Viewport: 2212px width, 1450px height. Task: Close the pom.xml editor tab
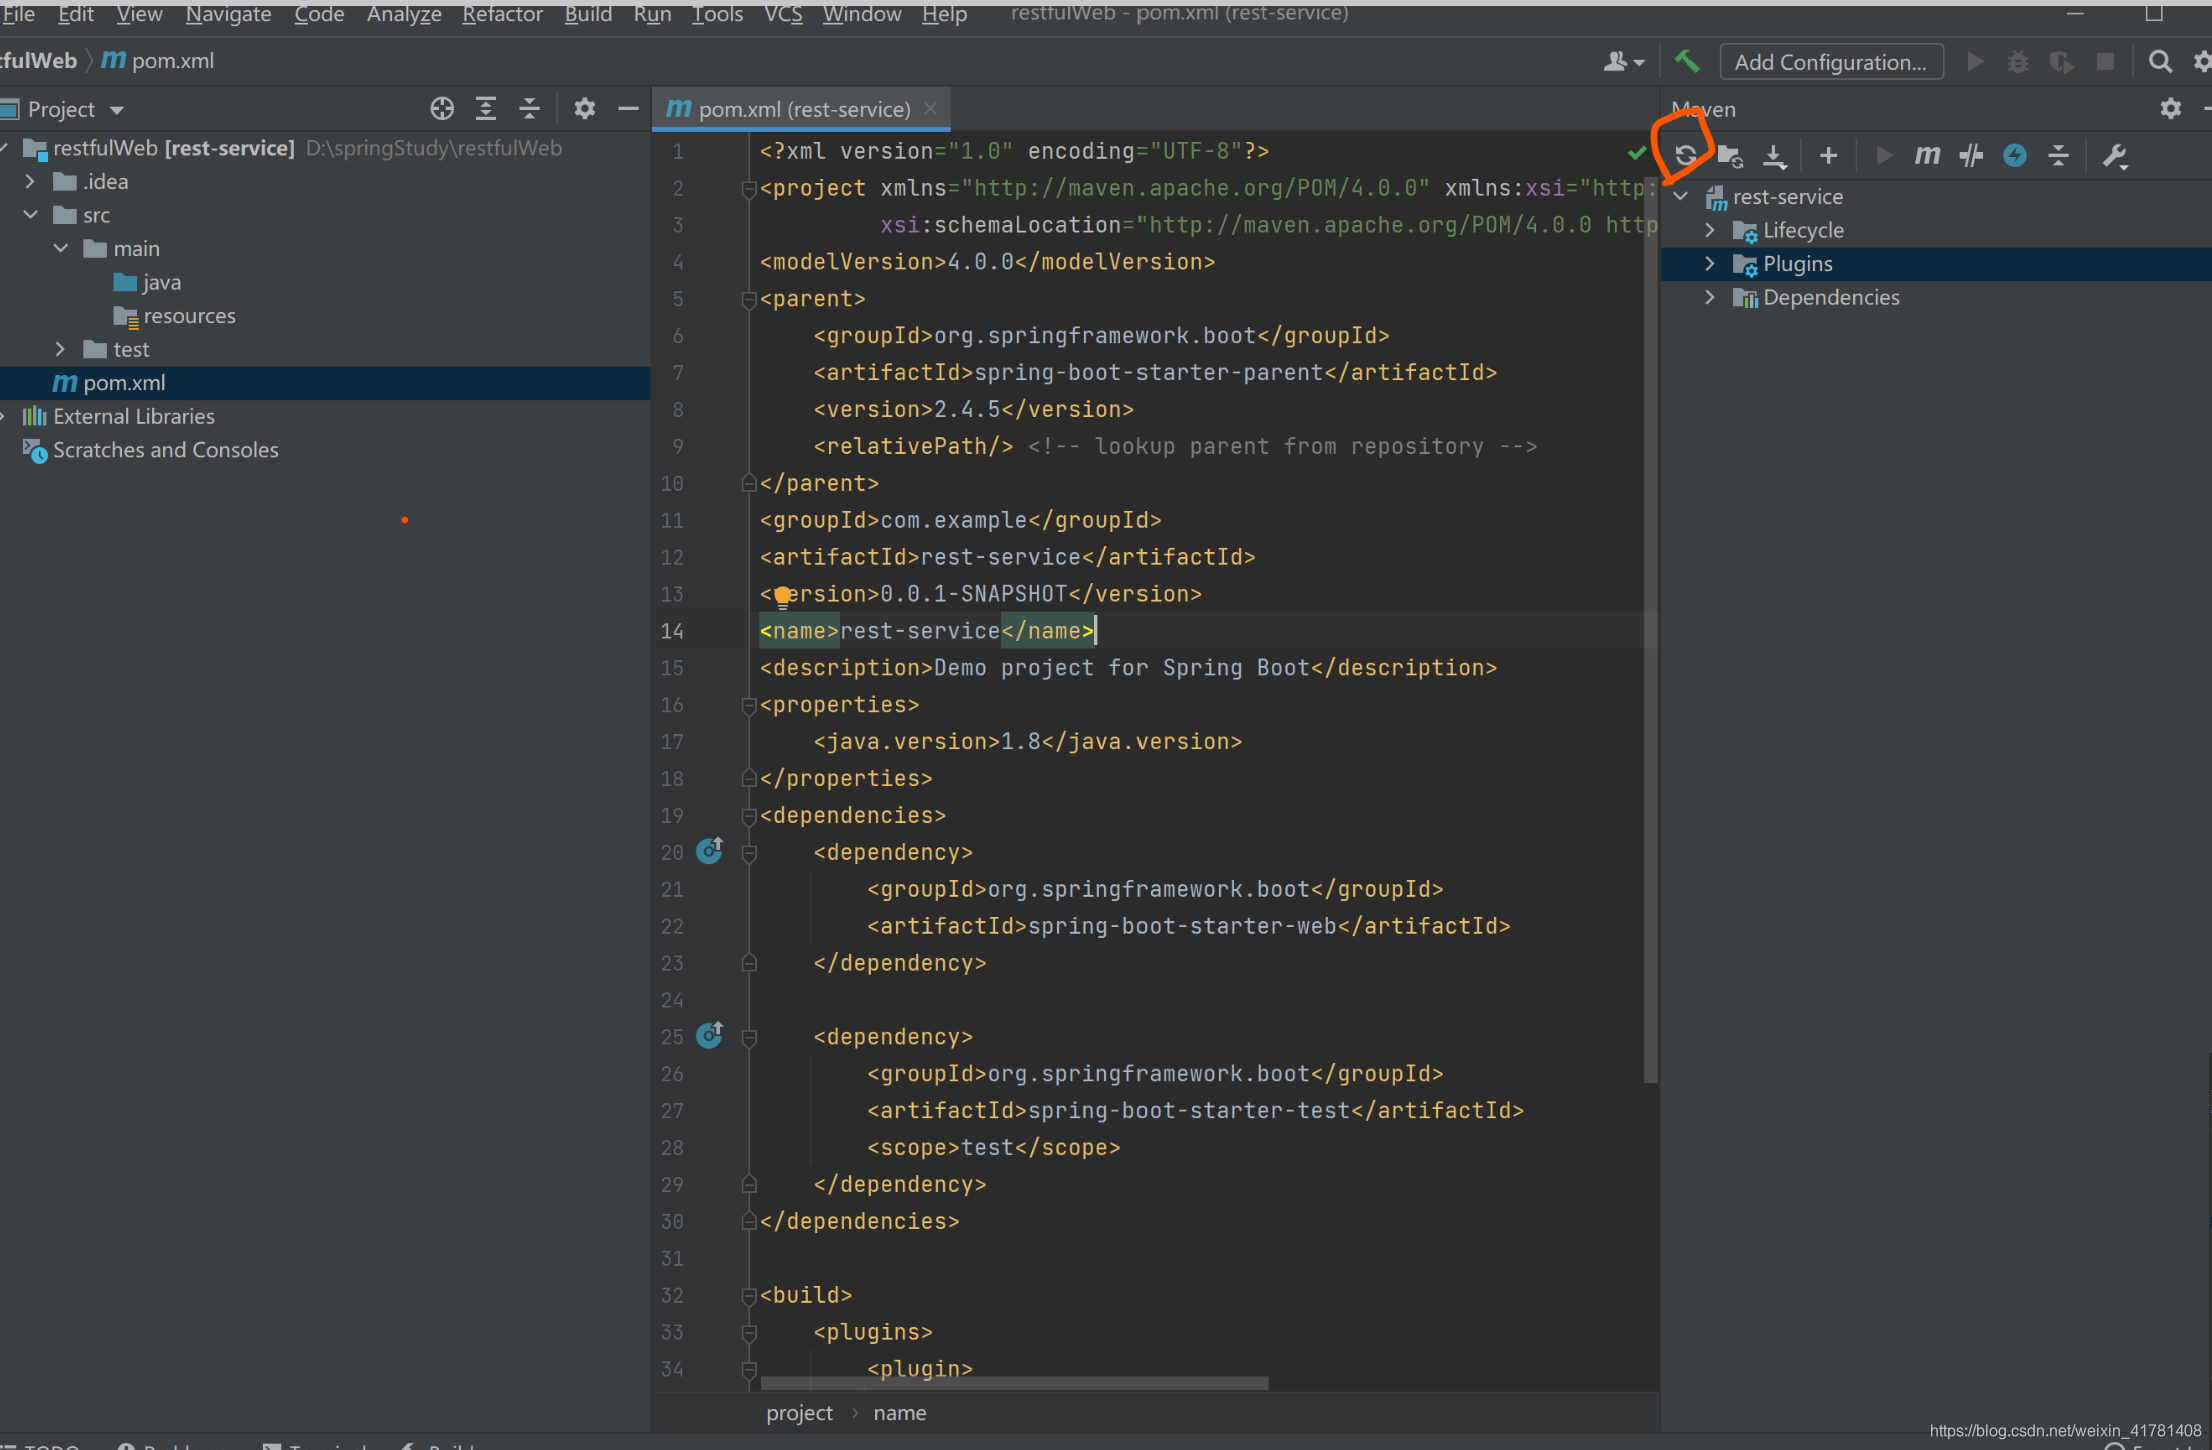tap(930, 108)
